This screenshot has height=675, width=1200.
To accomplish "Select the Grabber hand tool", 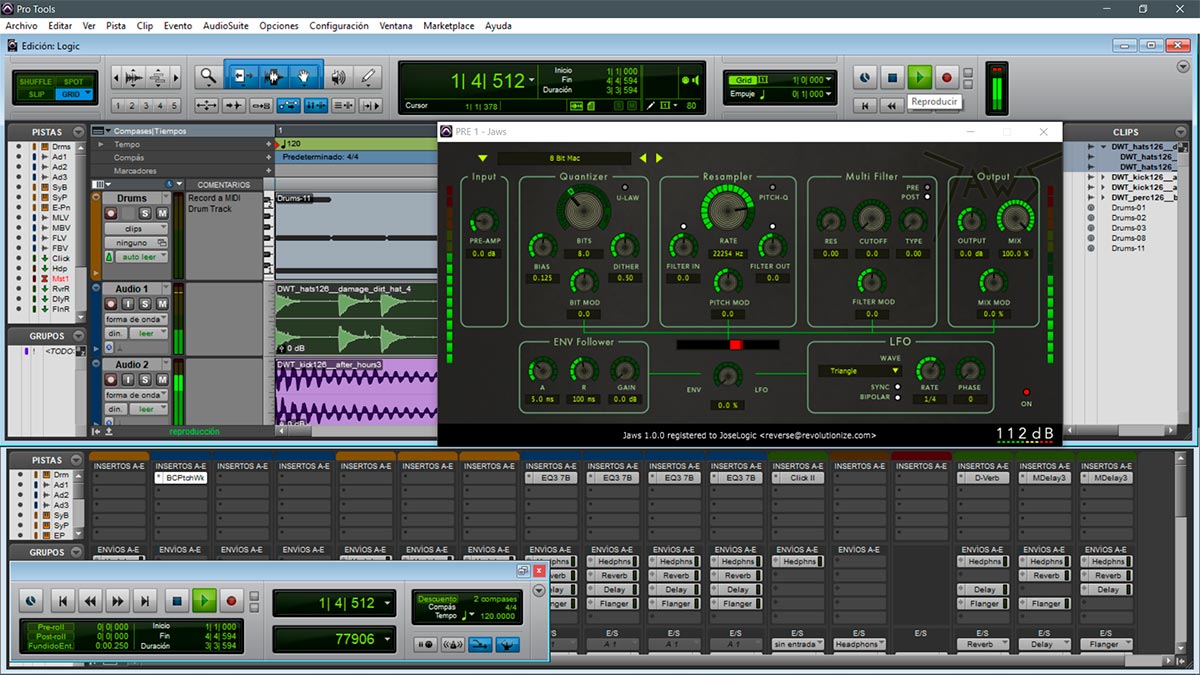I will (x=305, y=76).
